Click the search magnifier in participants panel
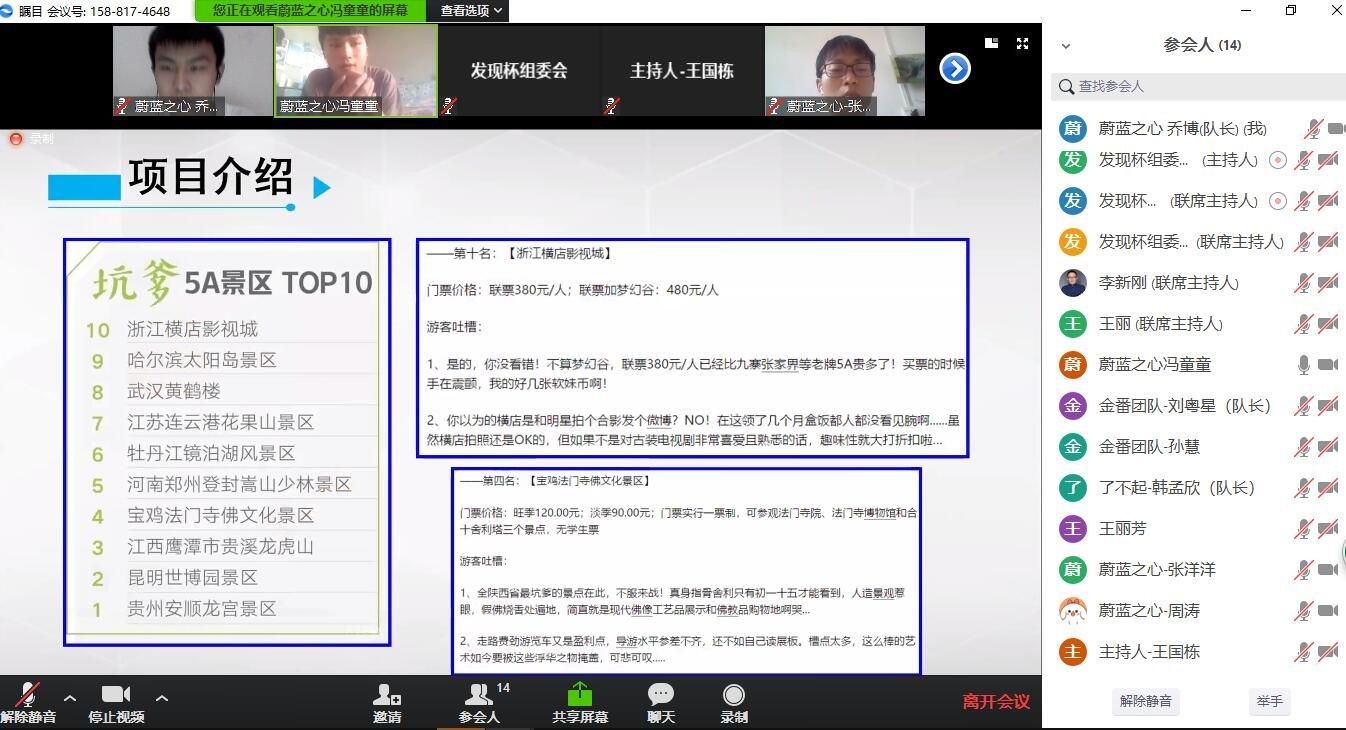 coord(1067,87)
